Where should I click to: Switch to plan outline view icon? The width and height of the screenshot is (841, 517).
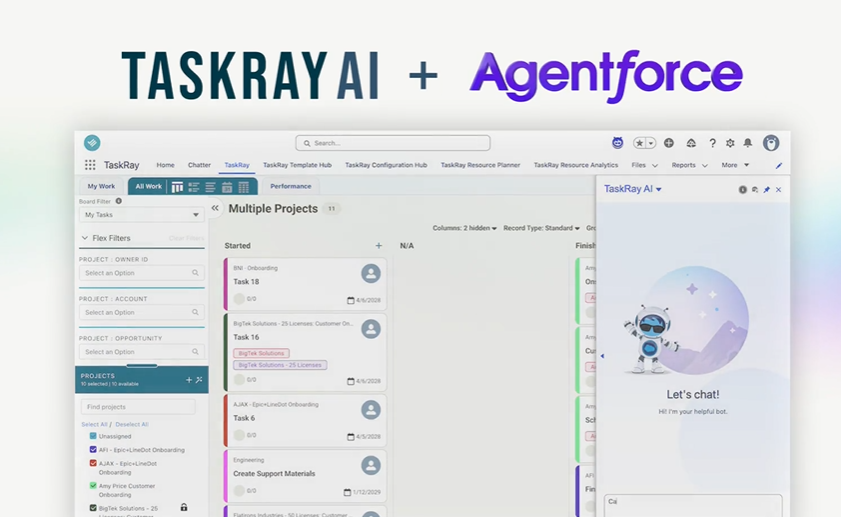[x=210, y=187]
